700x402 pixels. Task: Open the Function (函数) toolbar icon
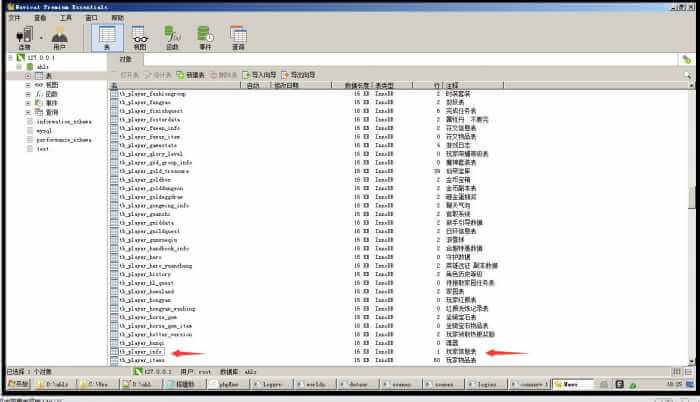pyautogui.click(x=172, y=38)
